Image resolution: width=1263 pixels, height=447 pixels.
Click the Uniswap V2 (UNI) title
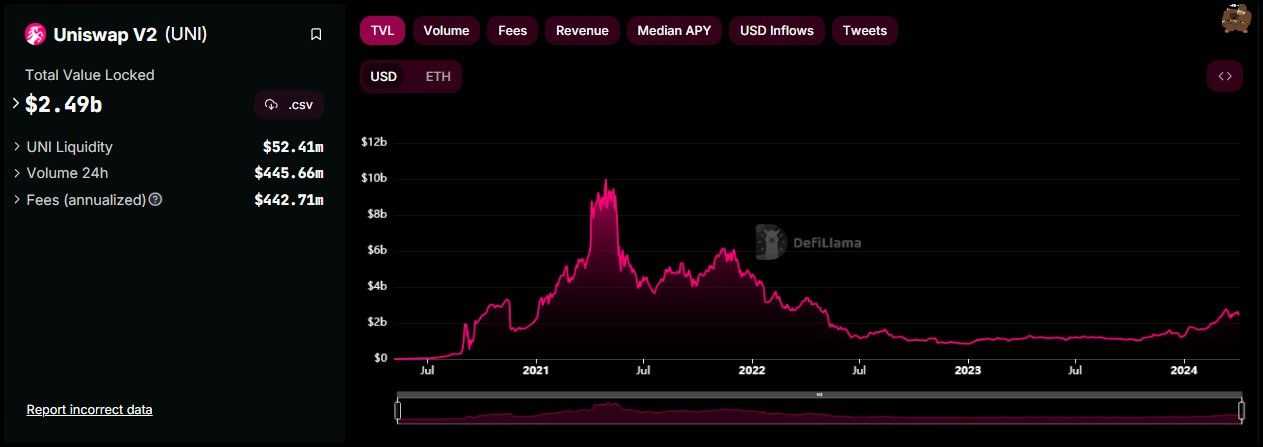[128, 34]
